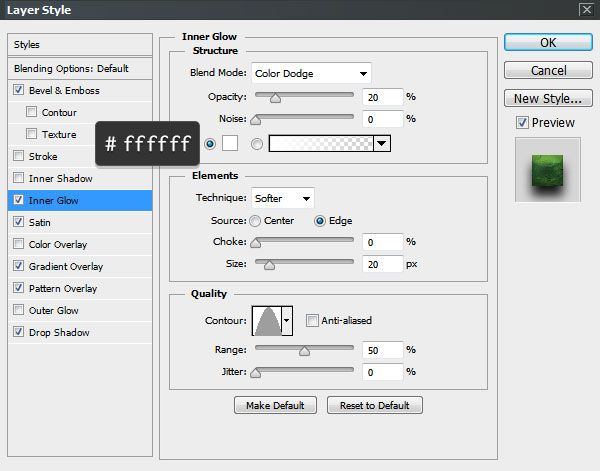The height and width of the screenshot is (471, 600).
Task: Open the Contour picker dropdown arrow
Action: pos(287,321)
